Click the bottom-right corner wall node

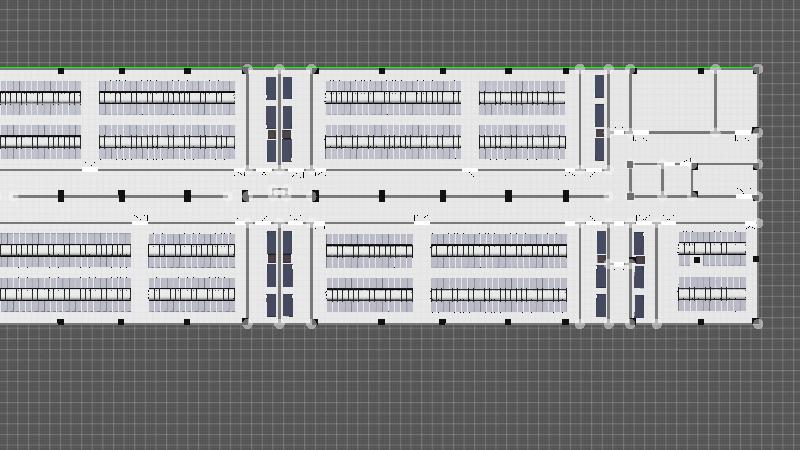click(757, 323)
